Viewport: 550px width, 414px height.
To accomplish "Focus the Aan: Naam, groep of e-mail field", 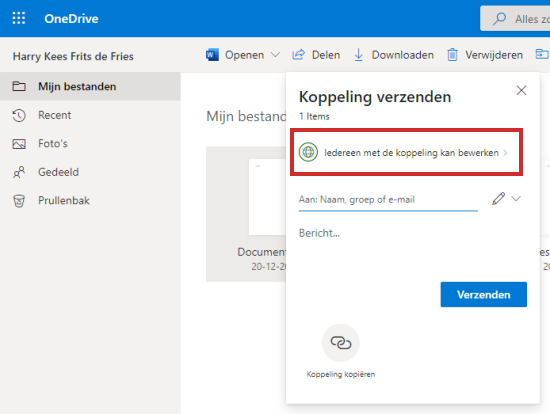I will point(388,200).
